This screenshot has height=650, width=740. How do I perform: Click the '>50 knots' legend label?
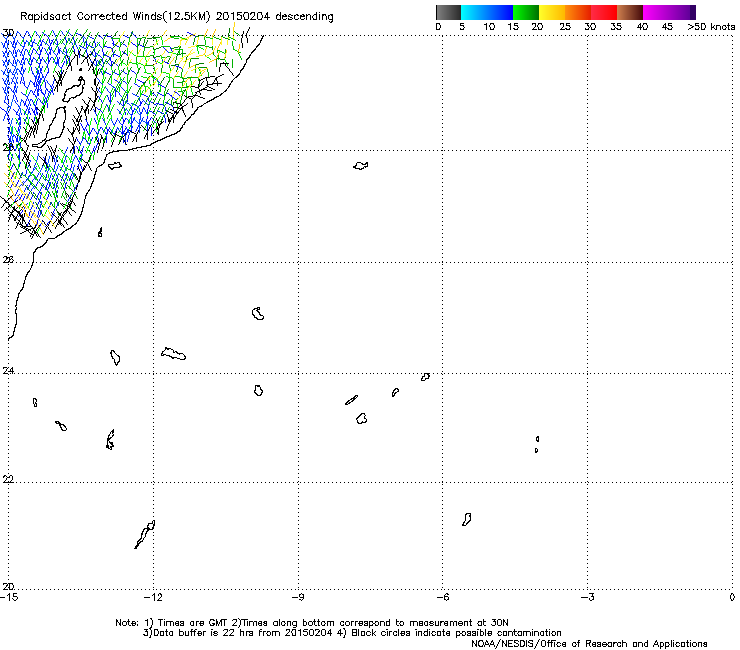[711, 27]
